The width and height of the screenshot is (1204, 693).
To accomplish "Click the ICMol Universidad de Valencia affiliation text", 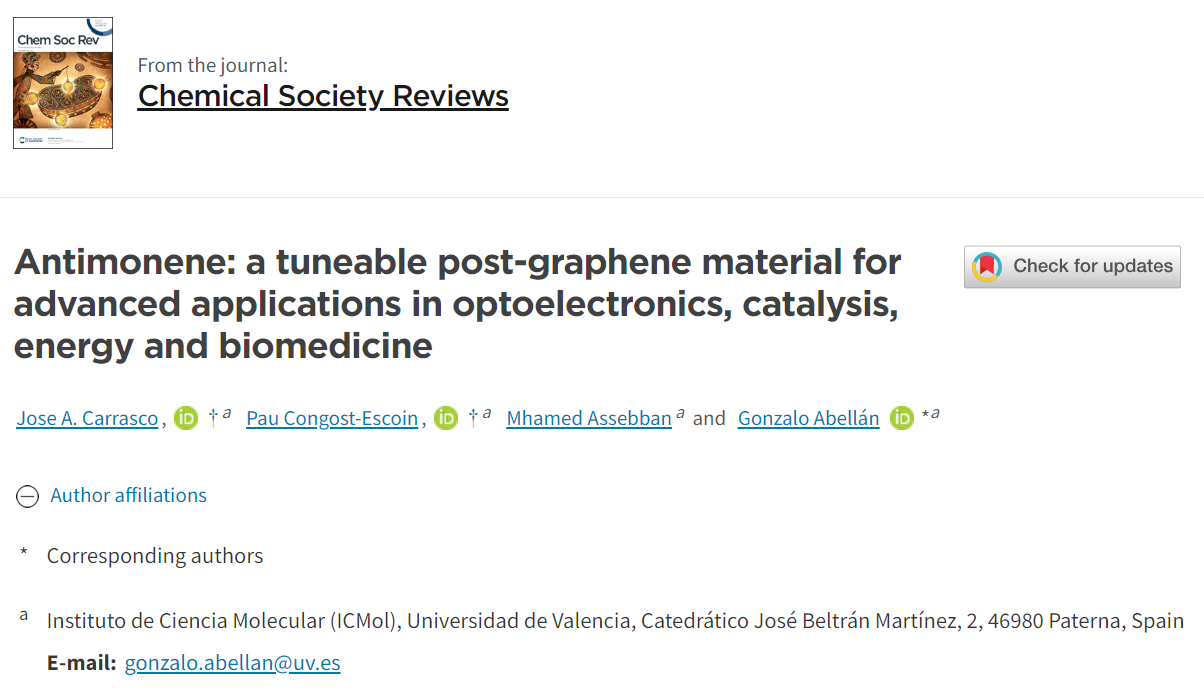I will pyautogui.click(x=615, y=621).
